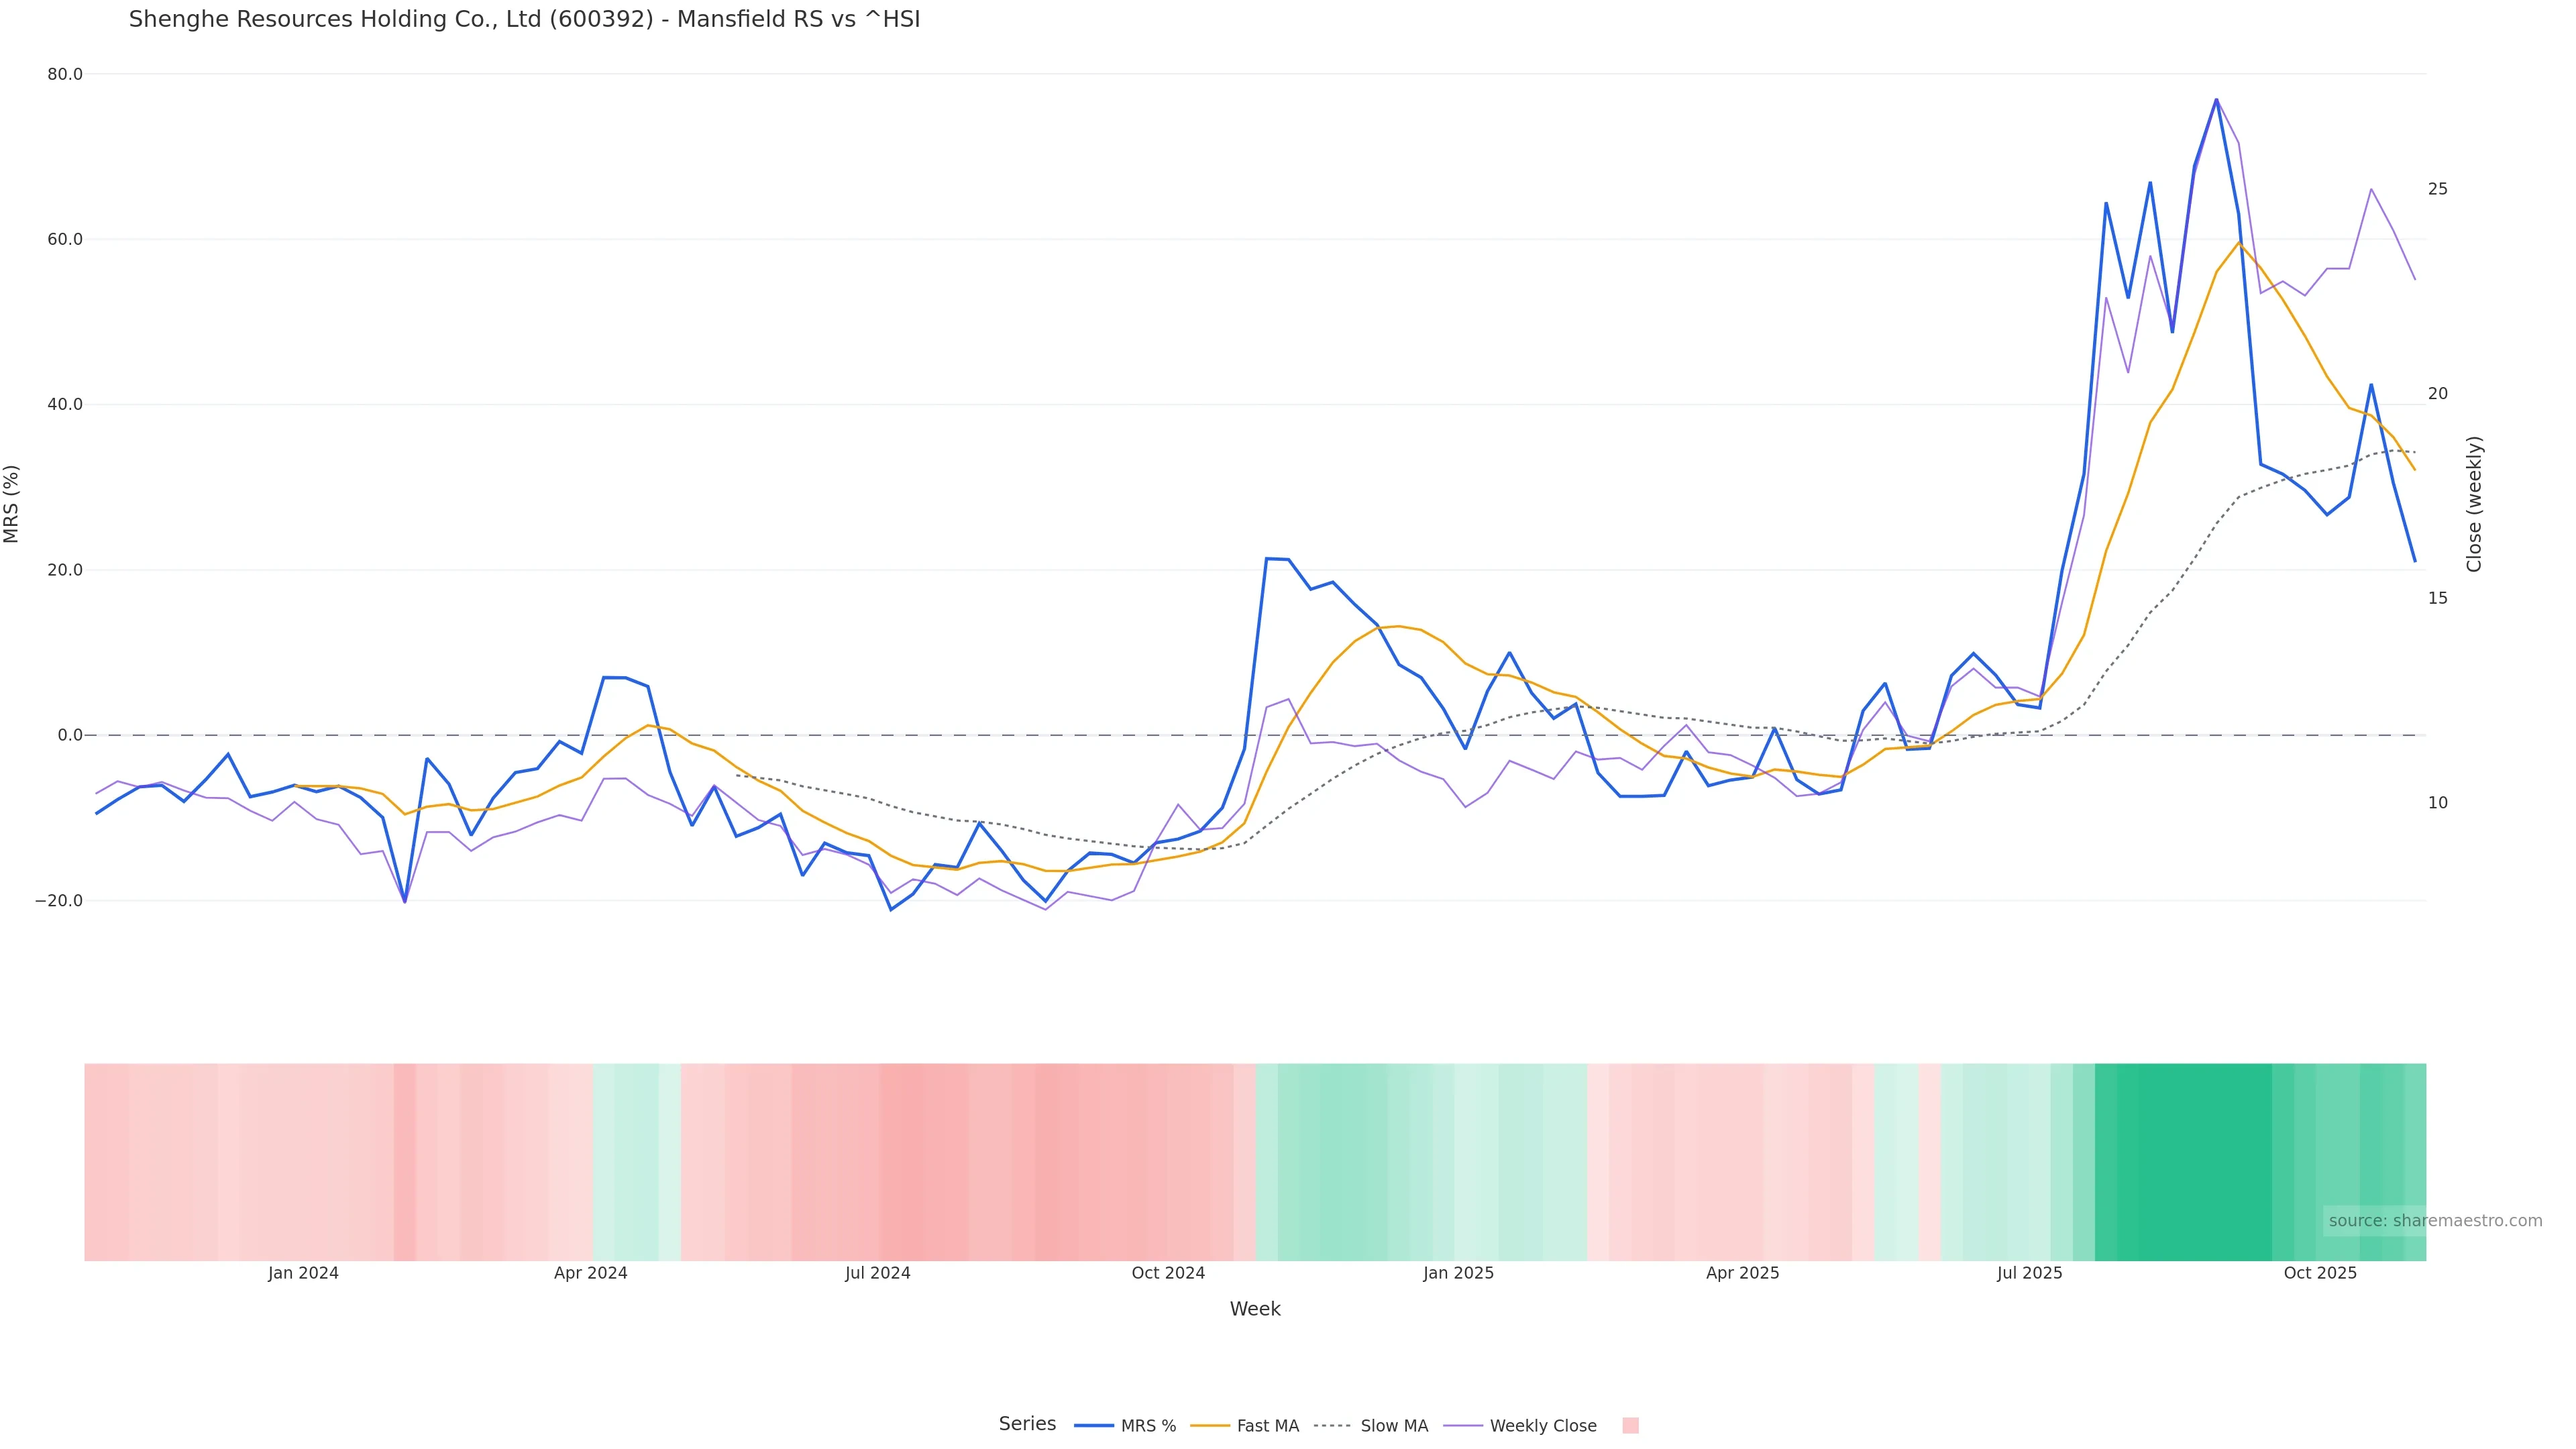Viewport: 2576px width, 1449px height.
Task: Click the Jul 2025 x-axis label
Action: (2029, 1274)
